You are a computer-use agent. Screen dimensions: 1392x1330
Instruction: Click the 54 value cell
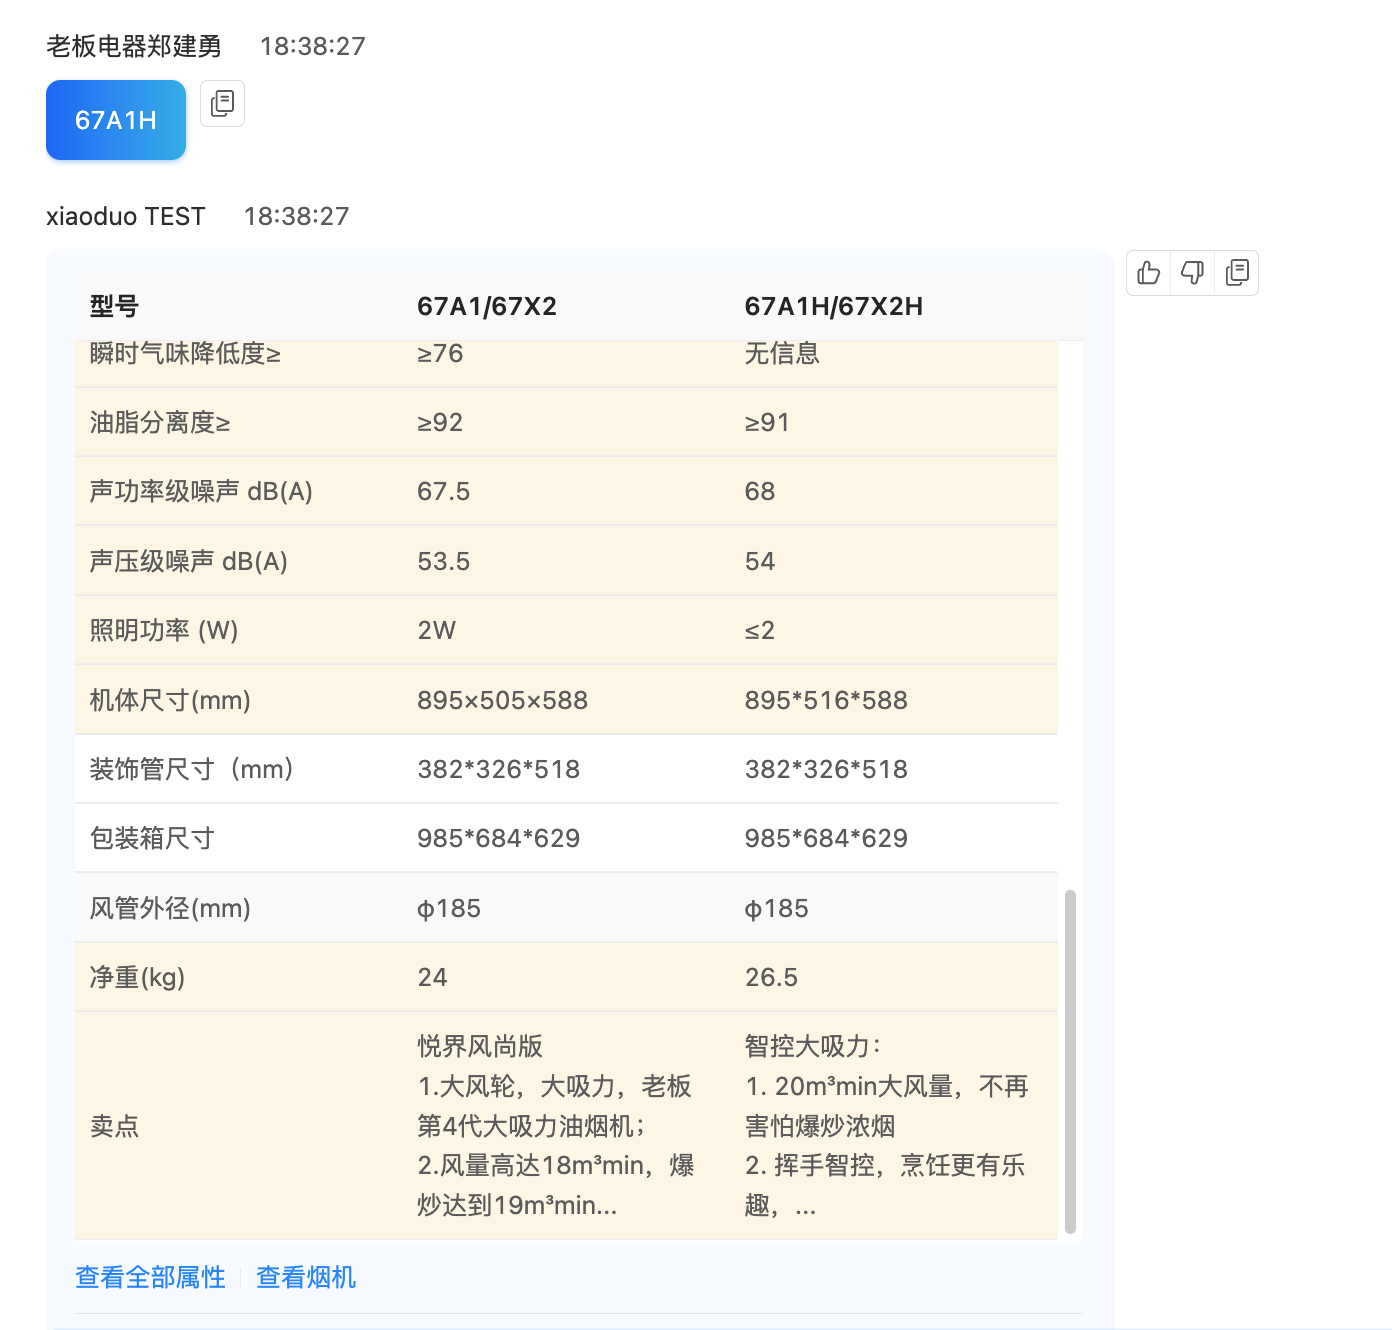click(760, 561)
